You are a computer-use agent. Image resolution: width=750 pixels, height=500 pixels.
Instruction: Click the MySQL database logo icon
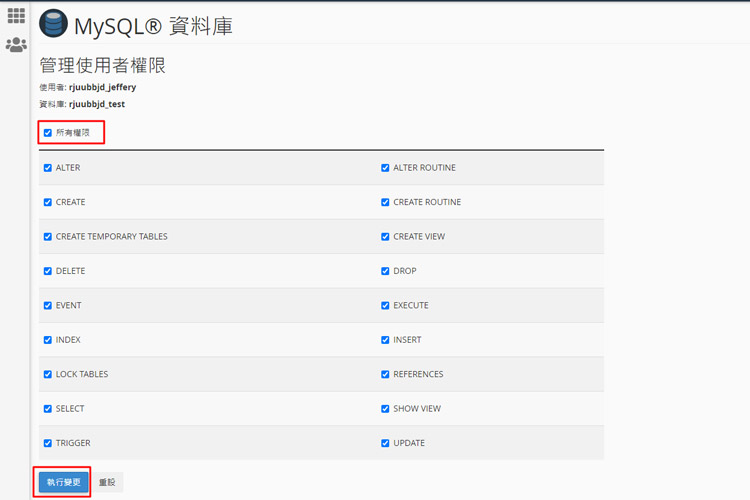53,23
